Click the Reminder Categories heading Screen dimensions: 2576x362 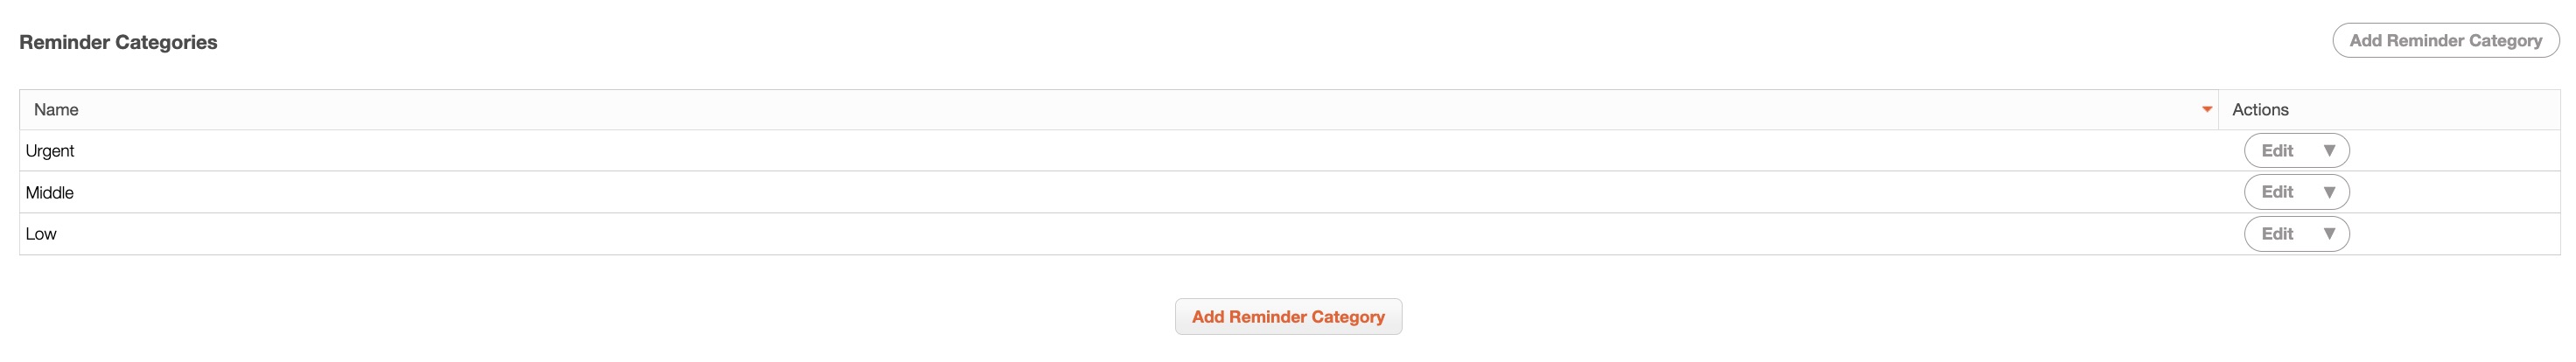coord(118,42)
